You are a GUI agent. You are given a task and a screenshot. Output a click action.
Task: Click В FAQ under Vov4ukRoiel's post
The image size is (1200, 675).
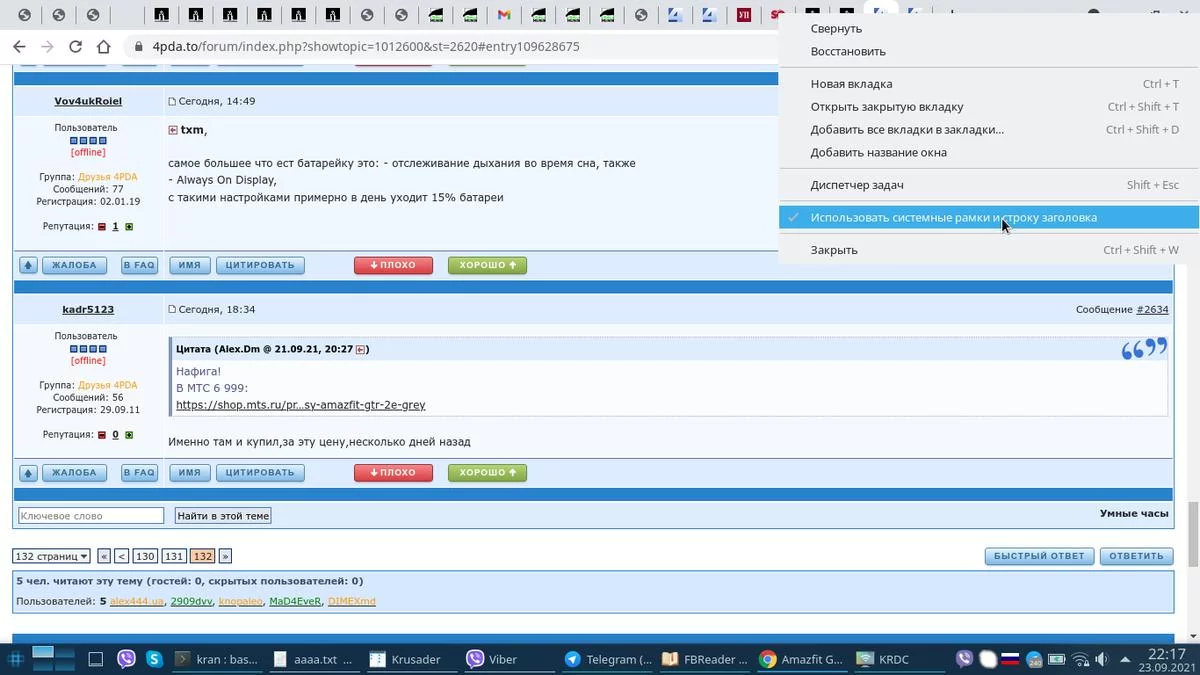click(x=139, y=265)
